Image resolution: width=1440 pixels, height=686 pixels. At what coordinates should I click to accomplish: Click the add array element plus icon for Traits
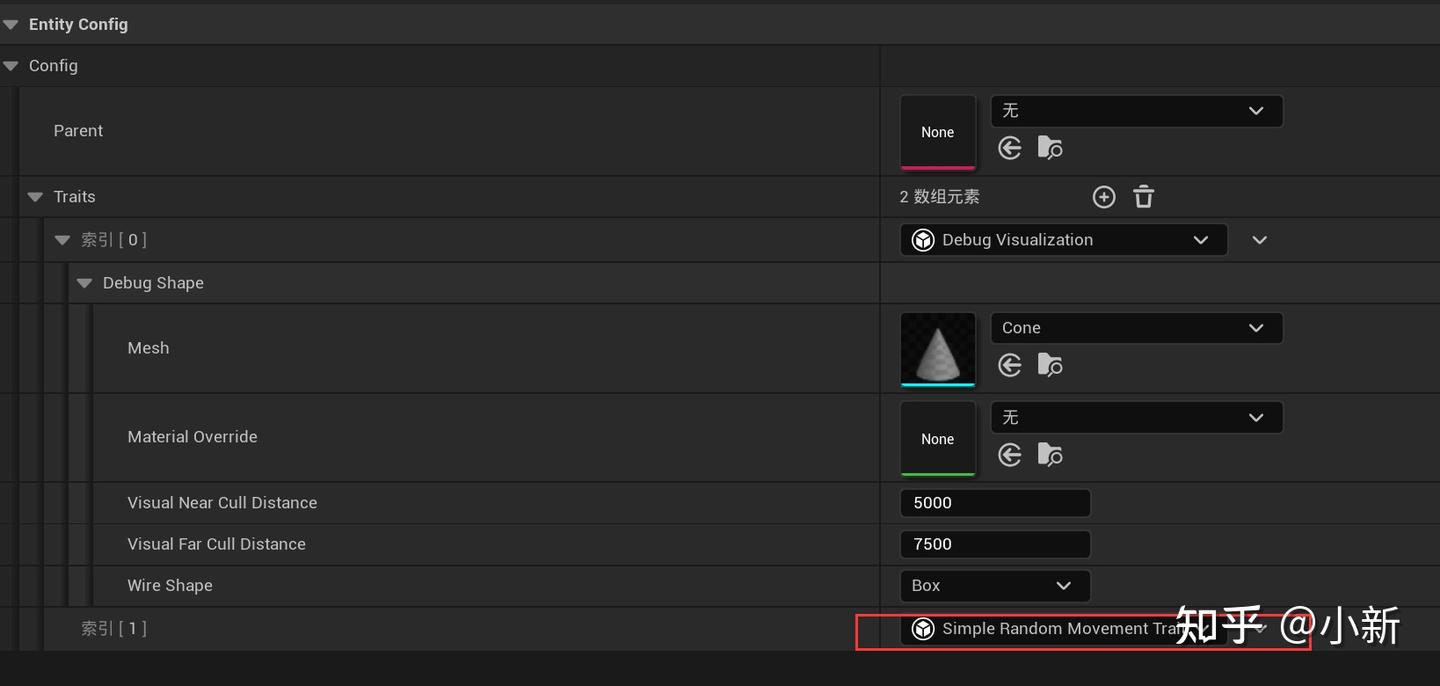click(x=1104, y=197)
